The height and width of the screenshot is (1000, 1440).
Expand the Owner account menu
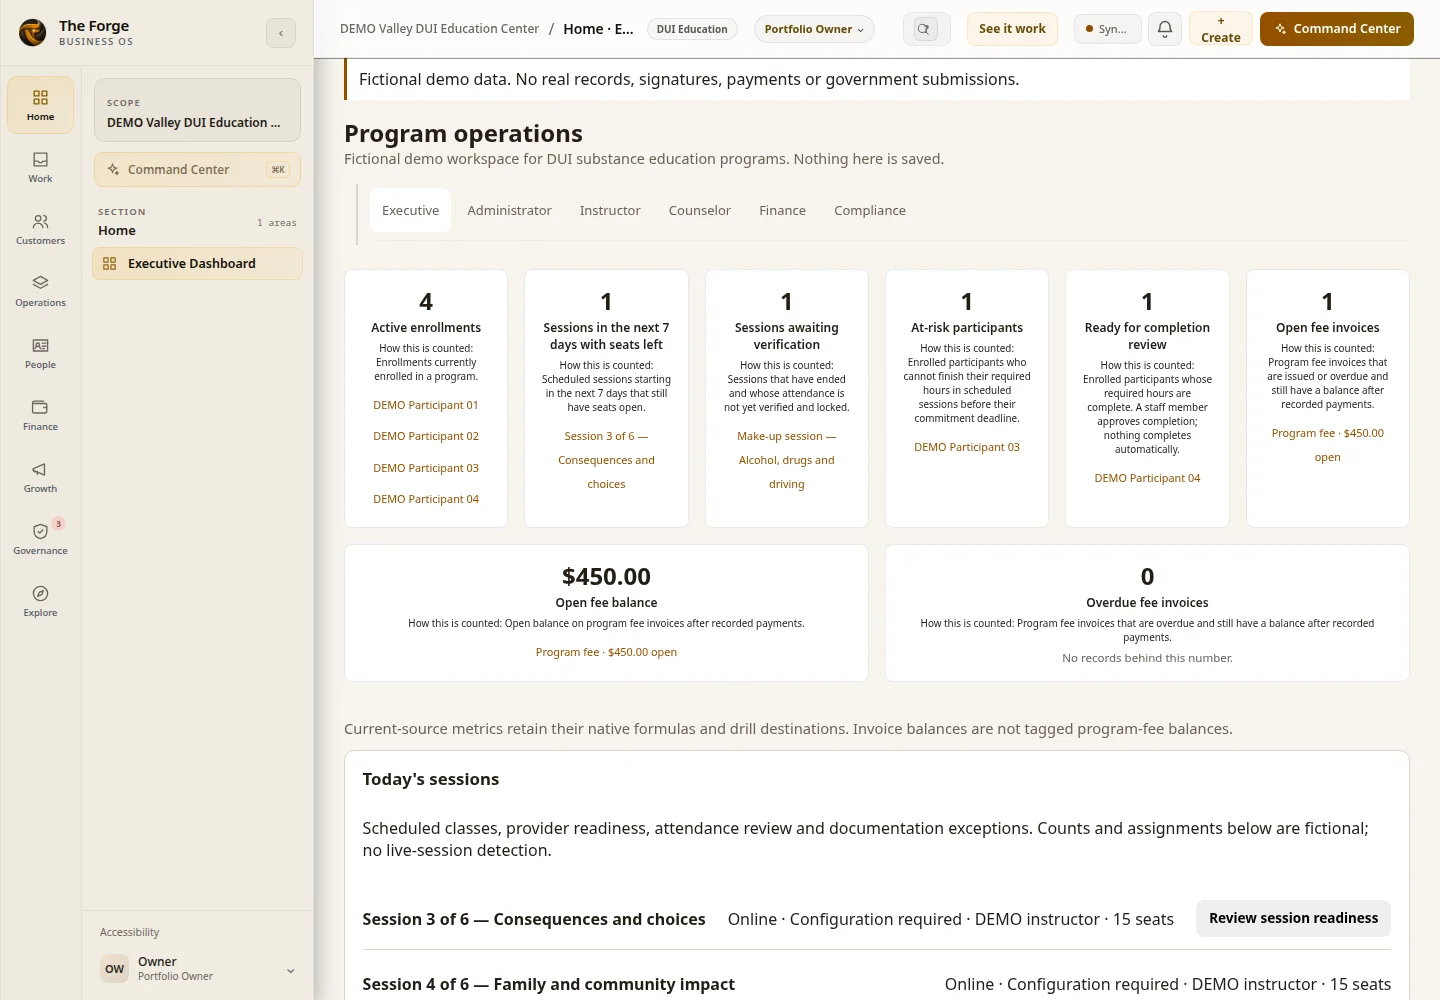(197, 969)
